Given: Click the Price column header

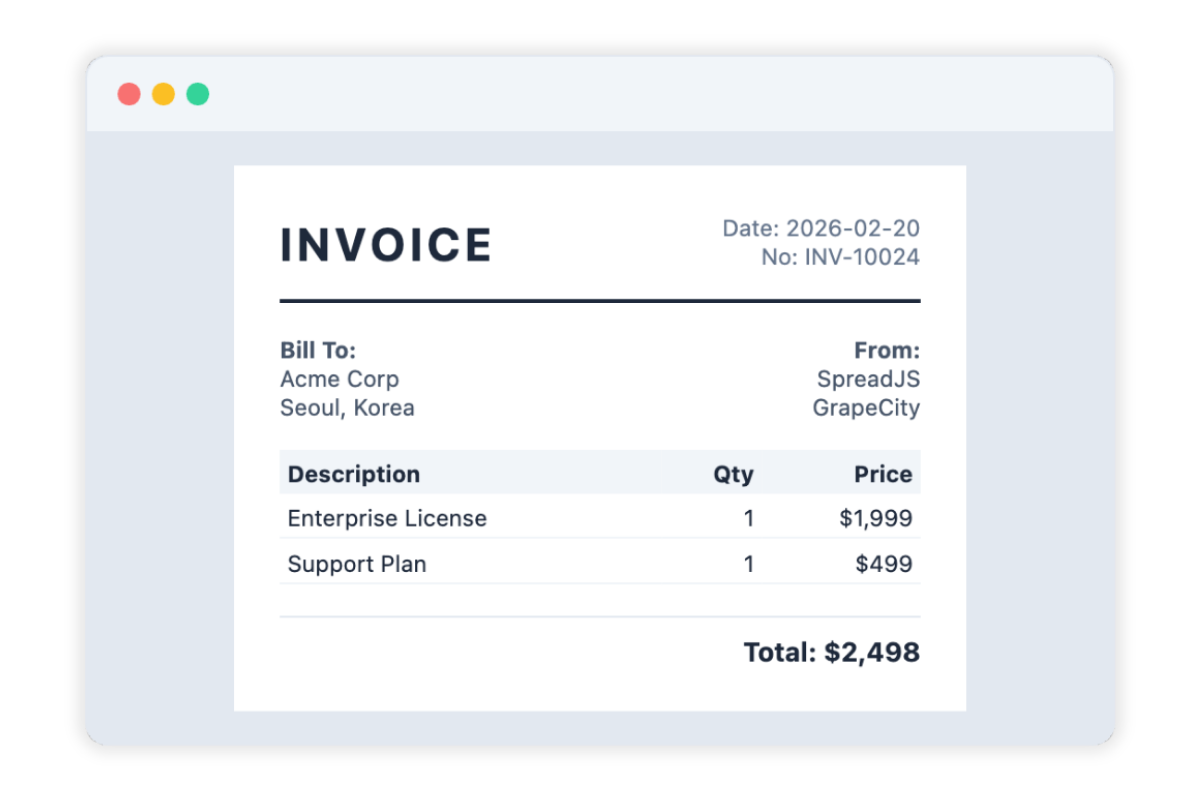Looking at the screenshot, I should coord(883,474).
